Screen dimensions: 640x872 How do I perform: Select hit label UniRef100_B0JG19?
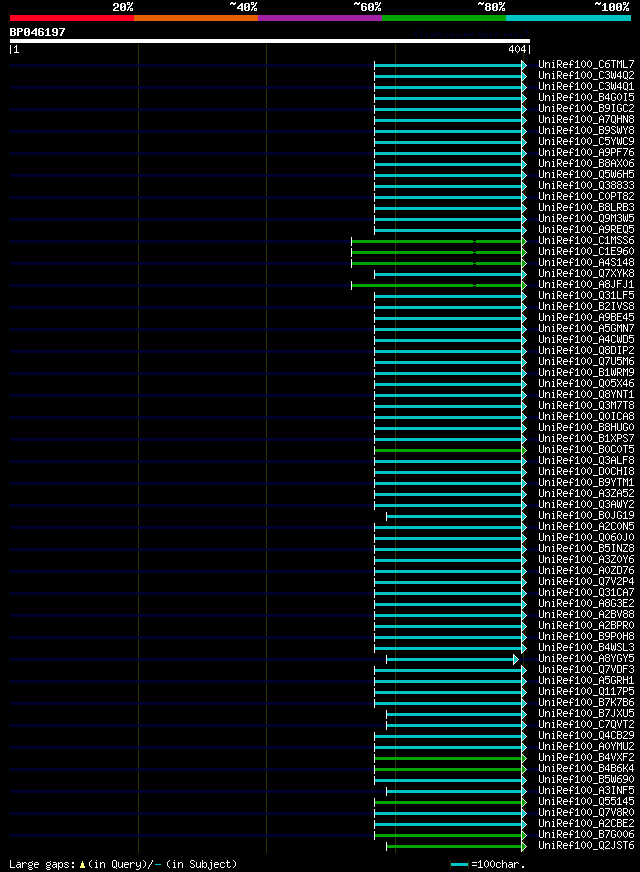click(x=586, y=516)
